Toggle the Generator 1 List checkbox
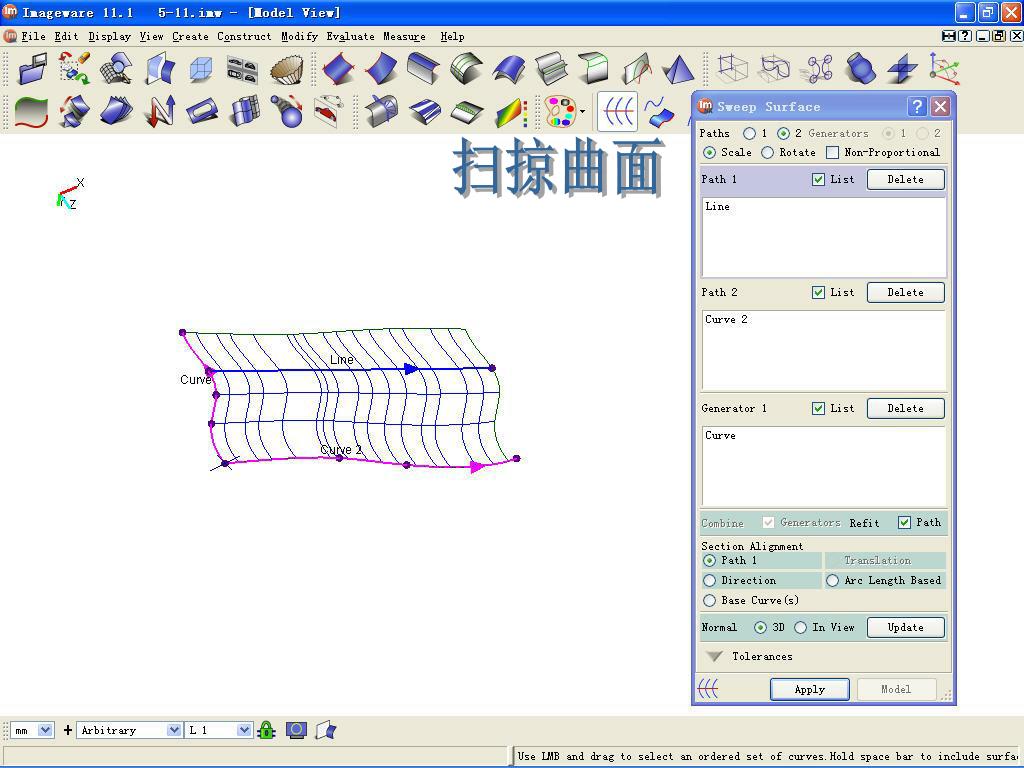This screenshot has height=768, width=1024. [818, 408]
